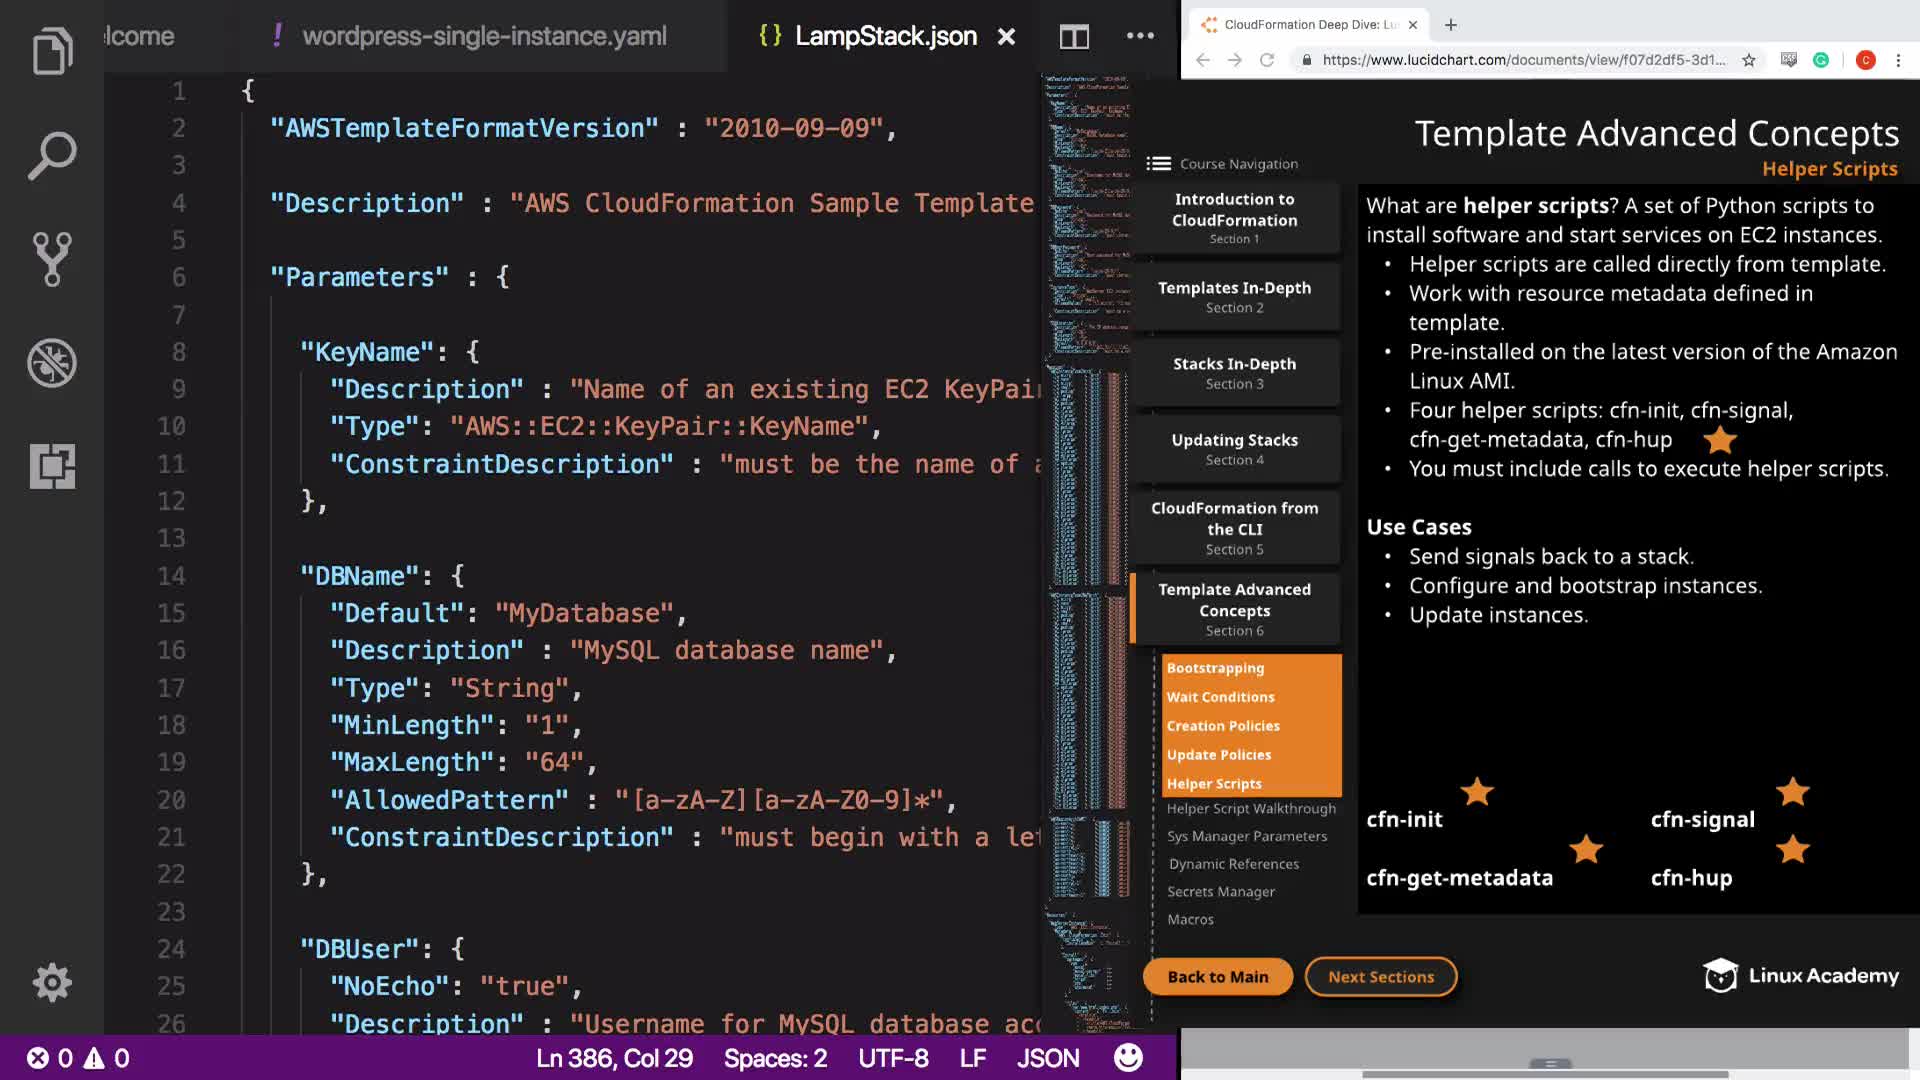Open the Debug panel icon
This screenshot has height=1080, width=1920.
[x=52, y=363]
